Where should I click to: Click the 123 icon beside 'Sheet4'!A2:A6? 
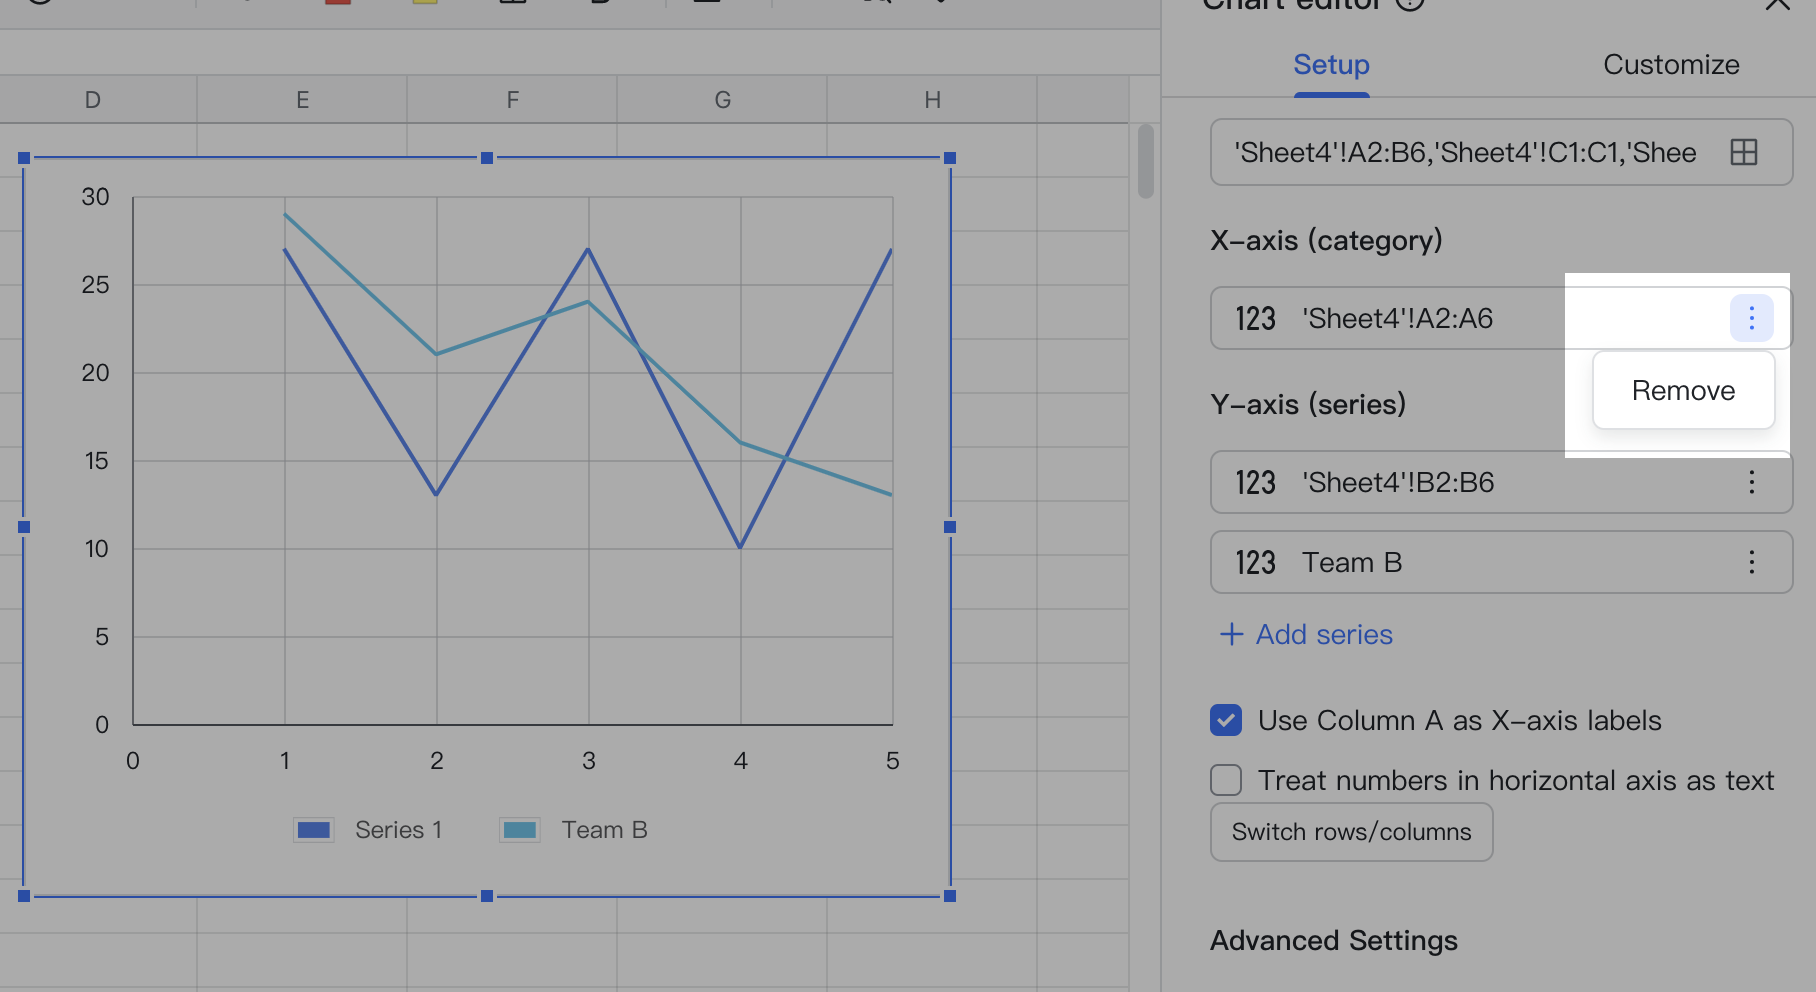pos(1254,318)
